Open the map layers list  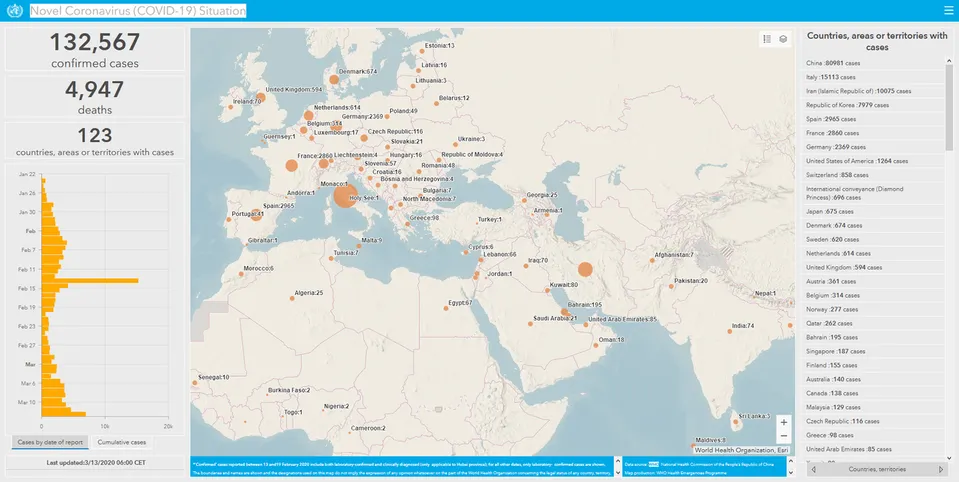pos(783,39)
